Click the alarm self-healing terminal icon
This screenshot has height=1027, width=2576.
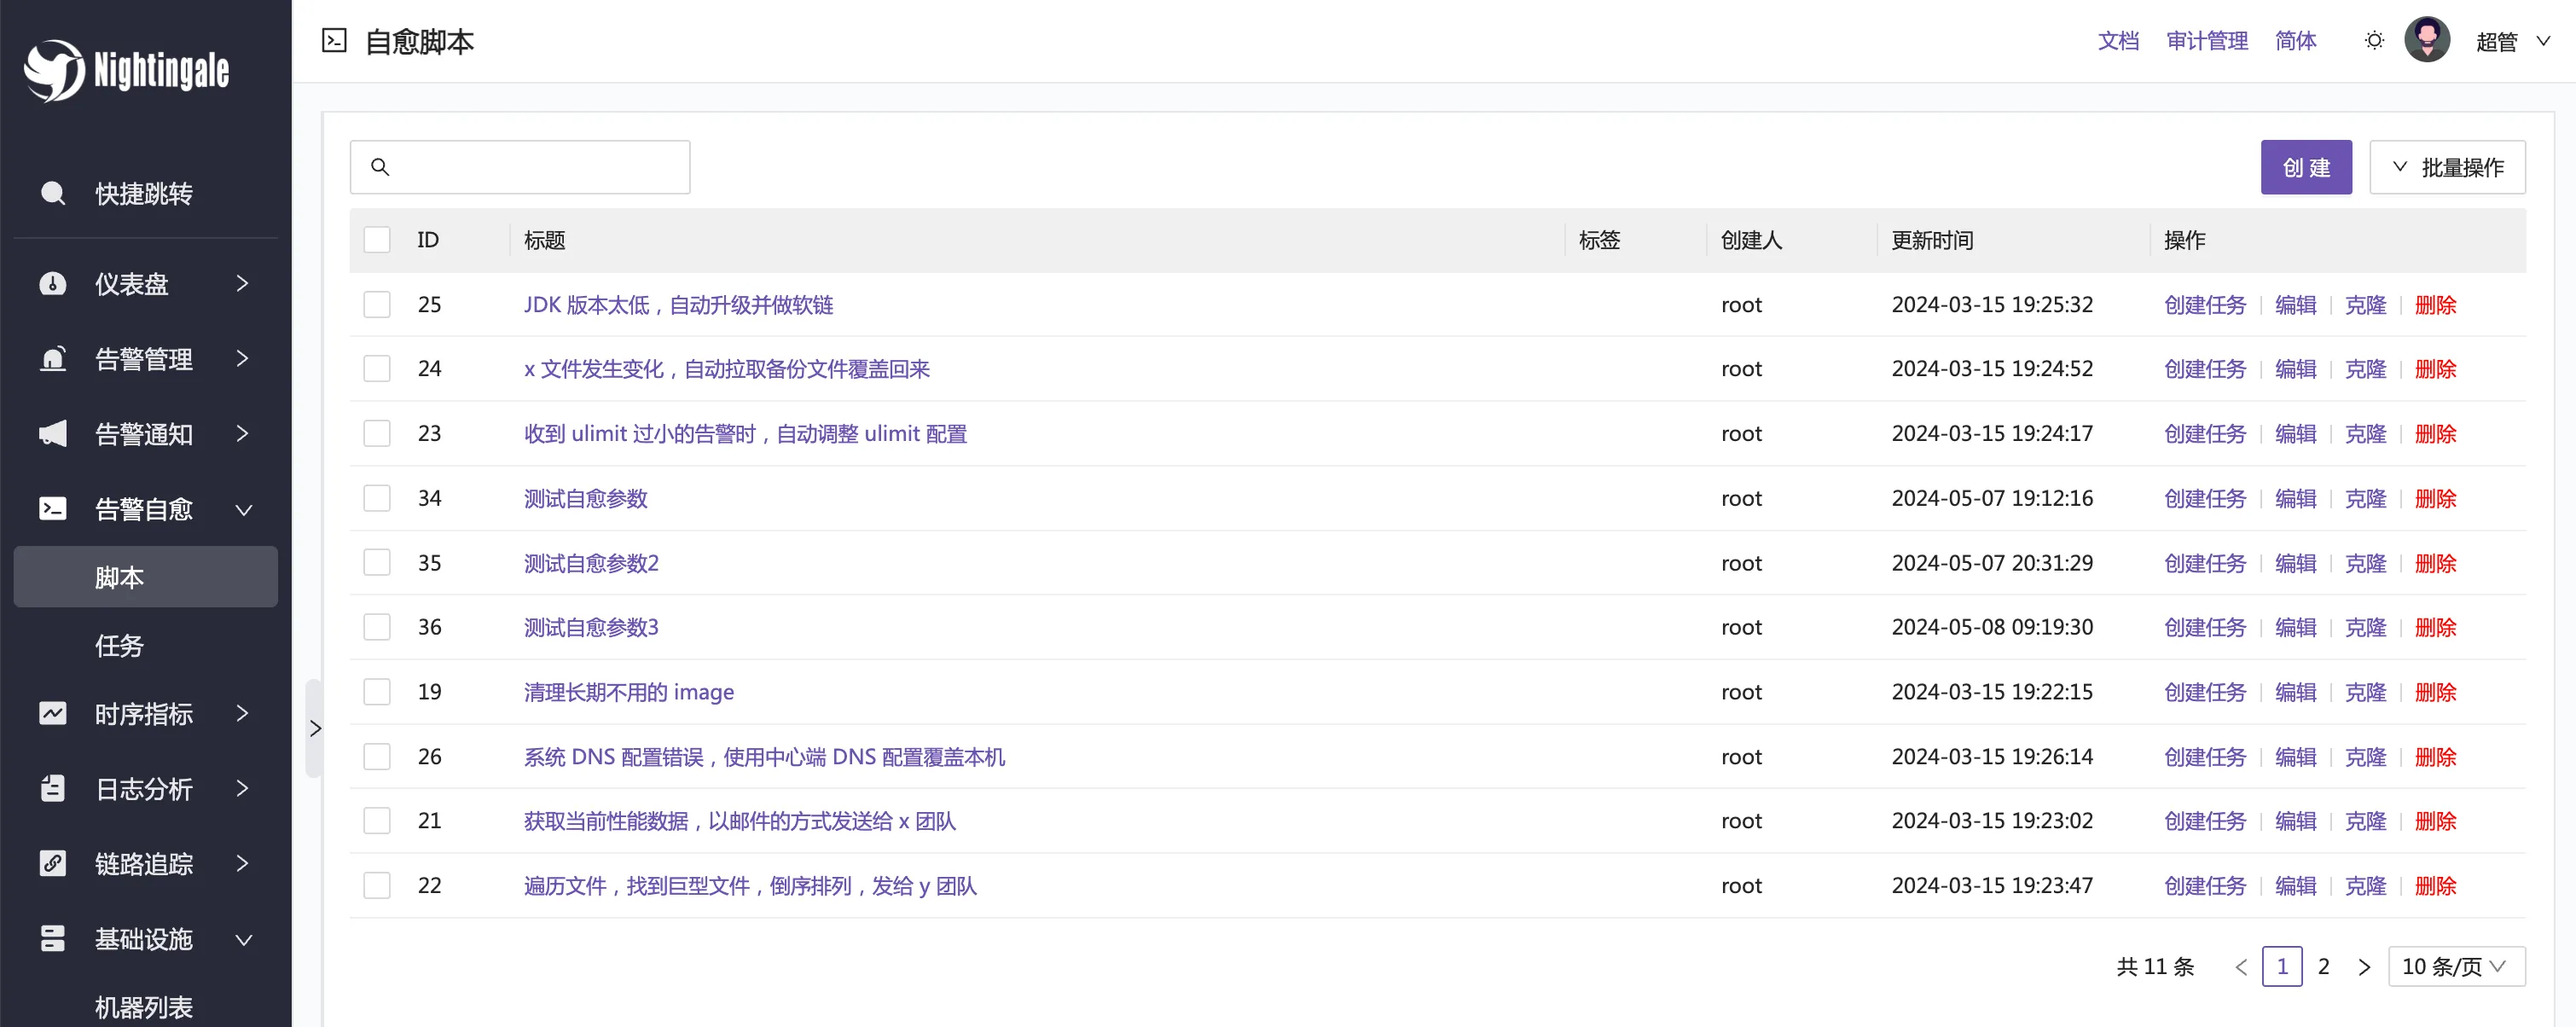[x=53, y=509]
